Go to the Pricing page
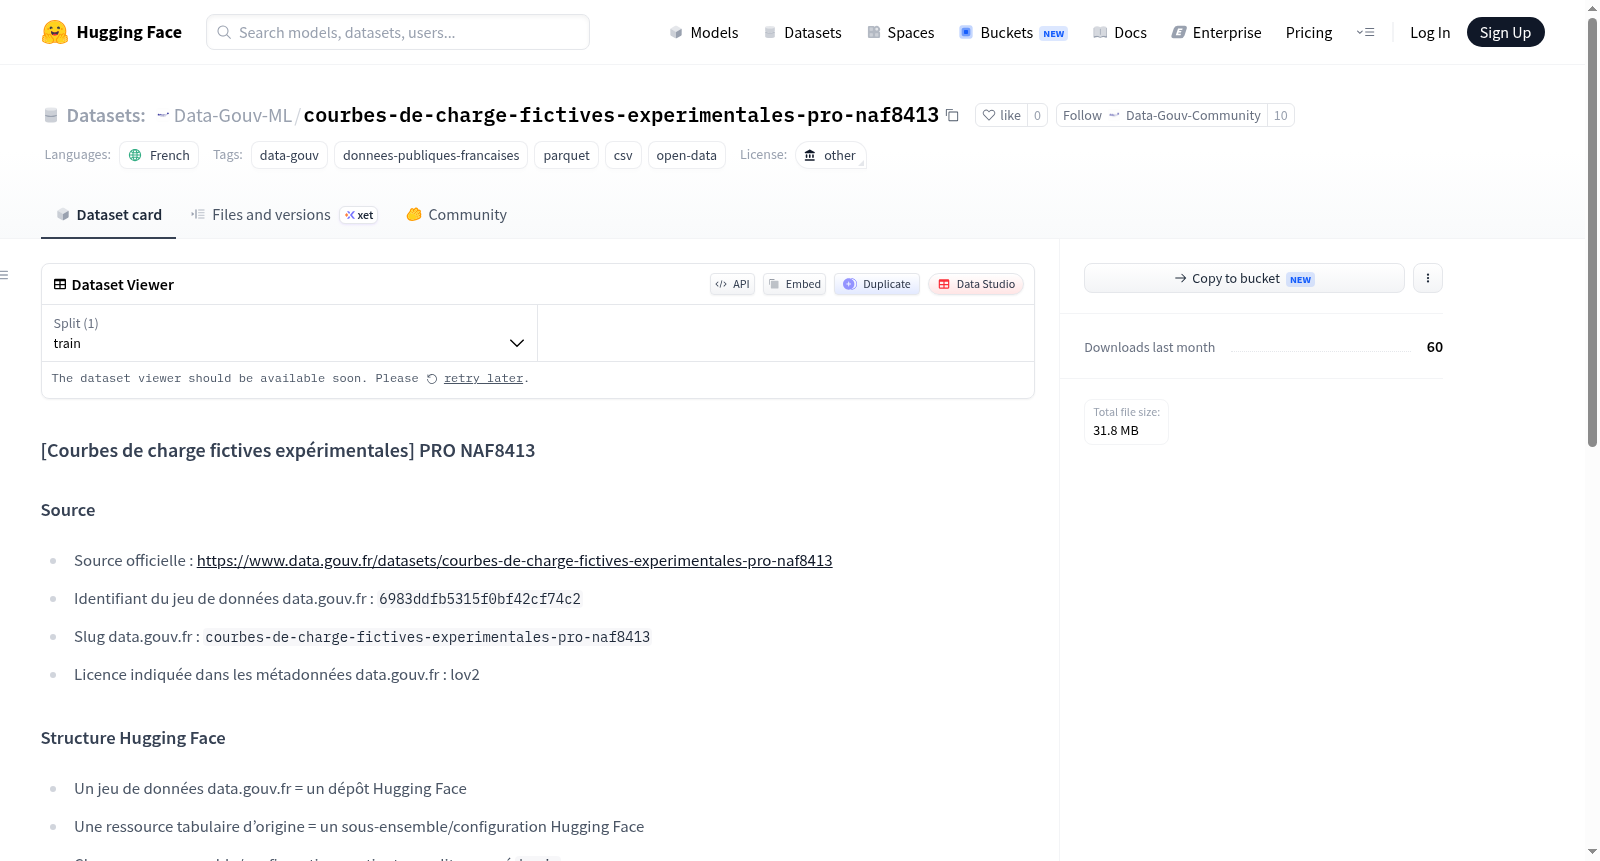This screenshot has height=861, width=1600. coord(1309,33)
